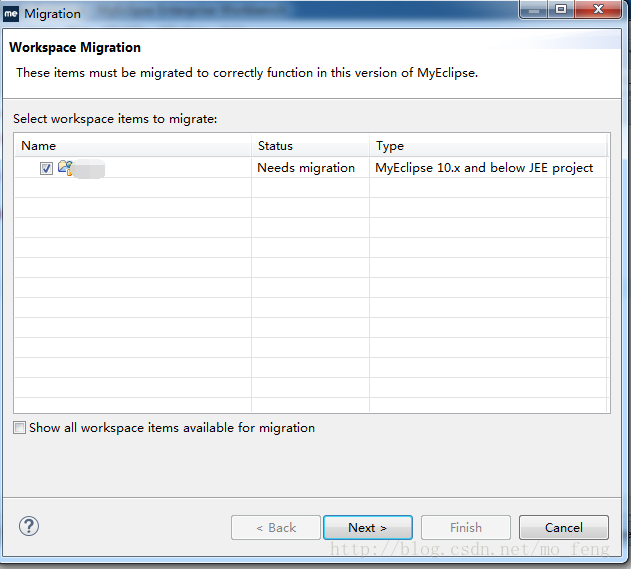Enable Show all workspace items available for migration
Screen dimensions: 631x569
click(x=19, y=427)
